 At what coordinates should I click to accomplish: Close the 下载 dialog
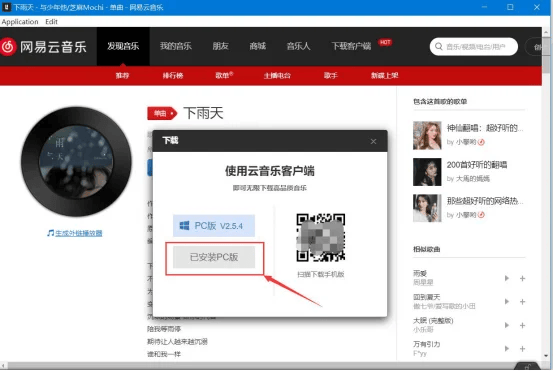point(373,141)
